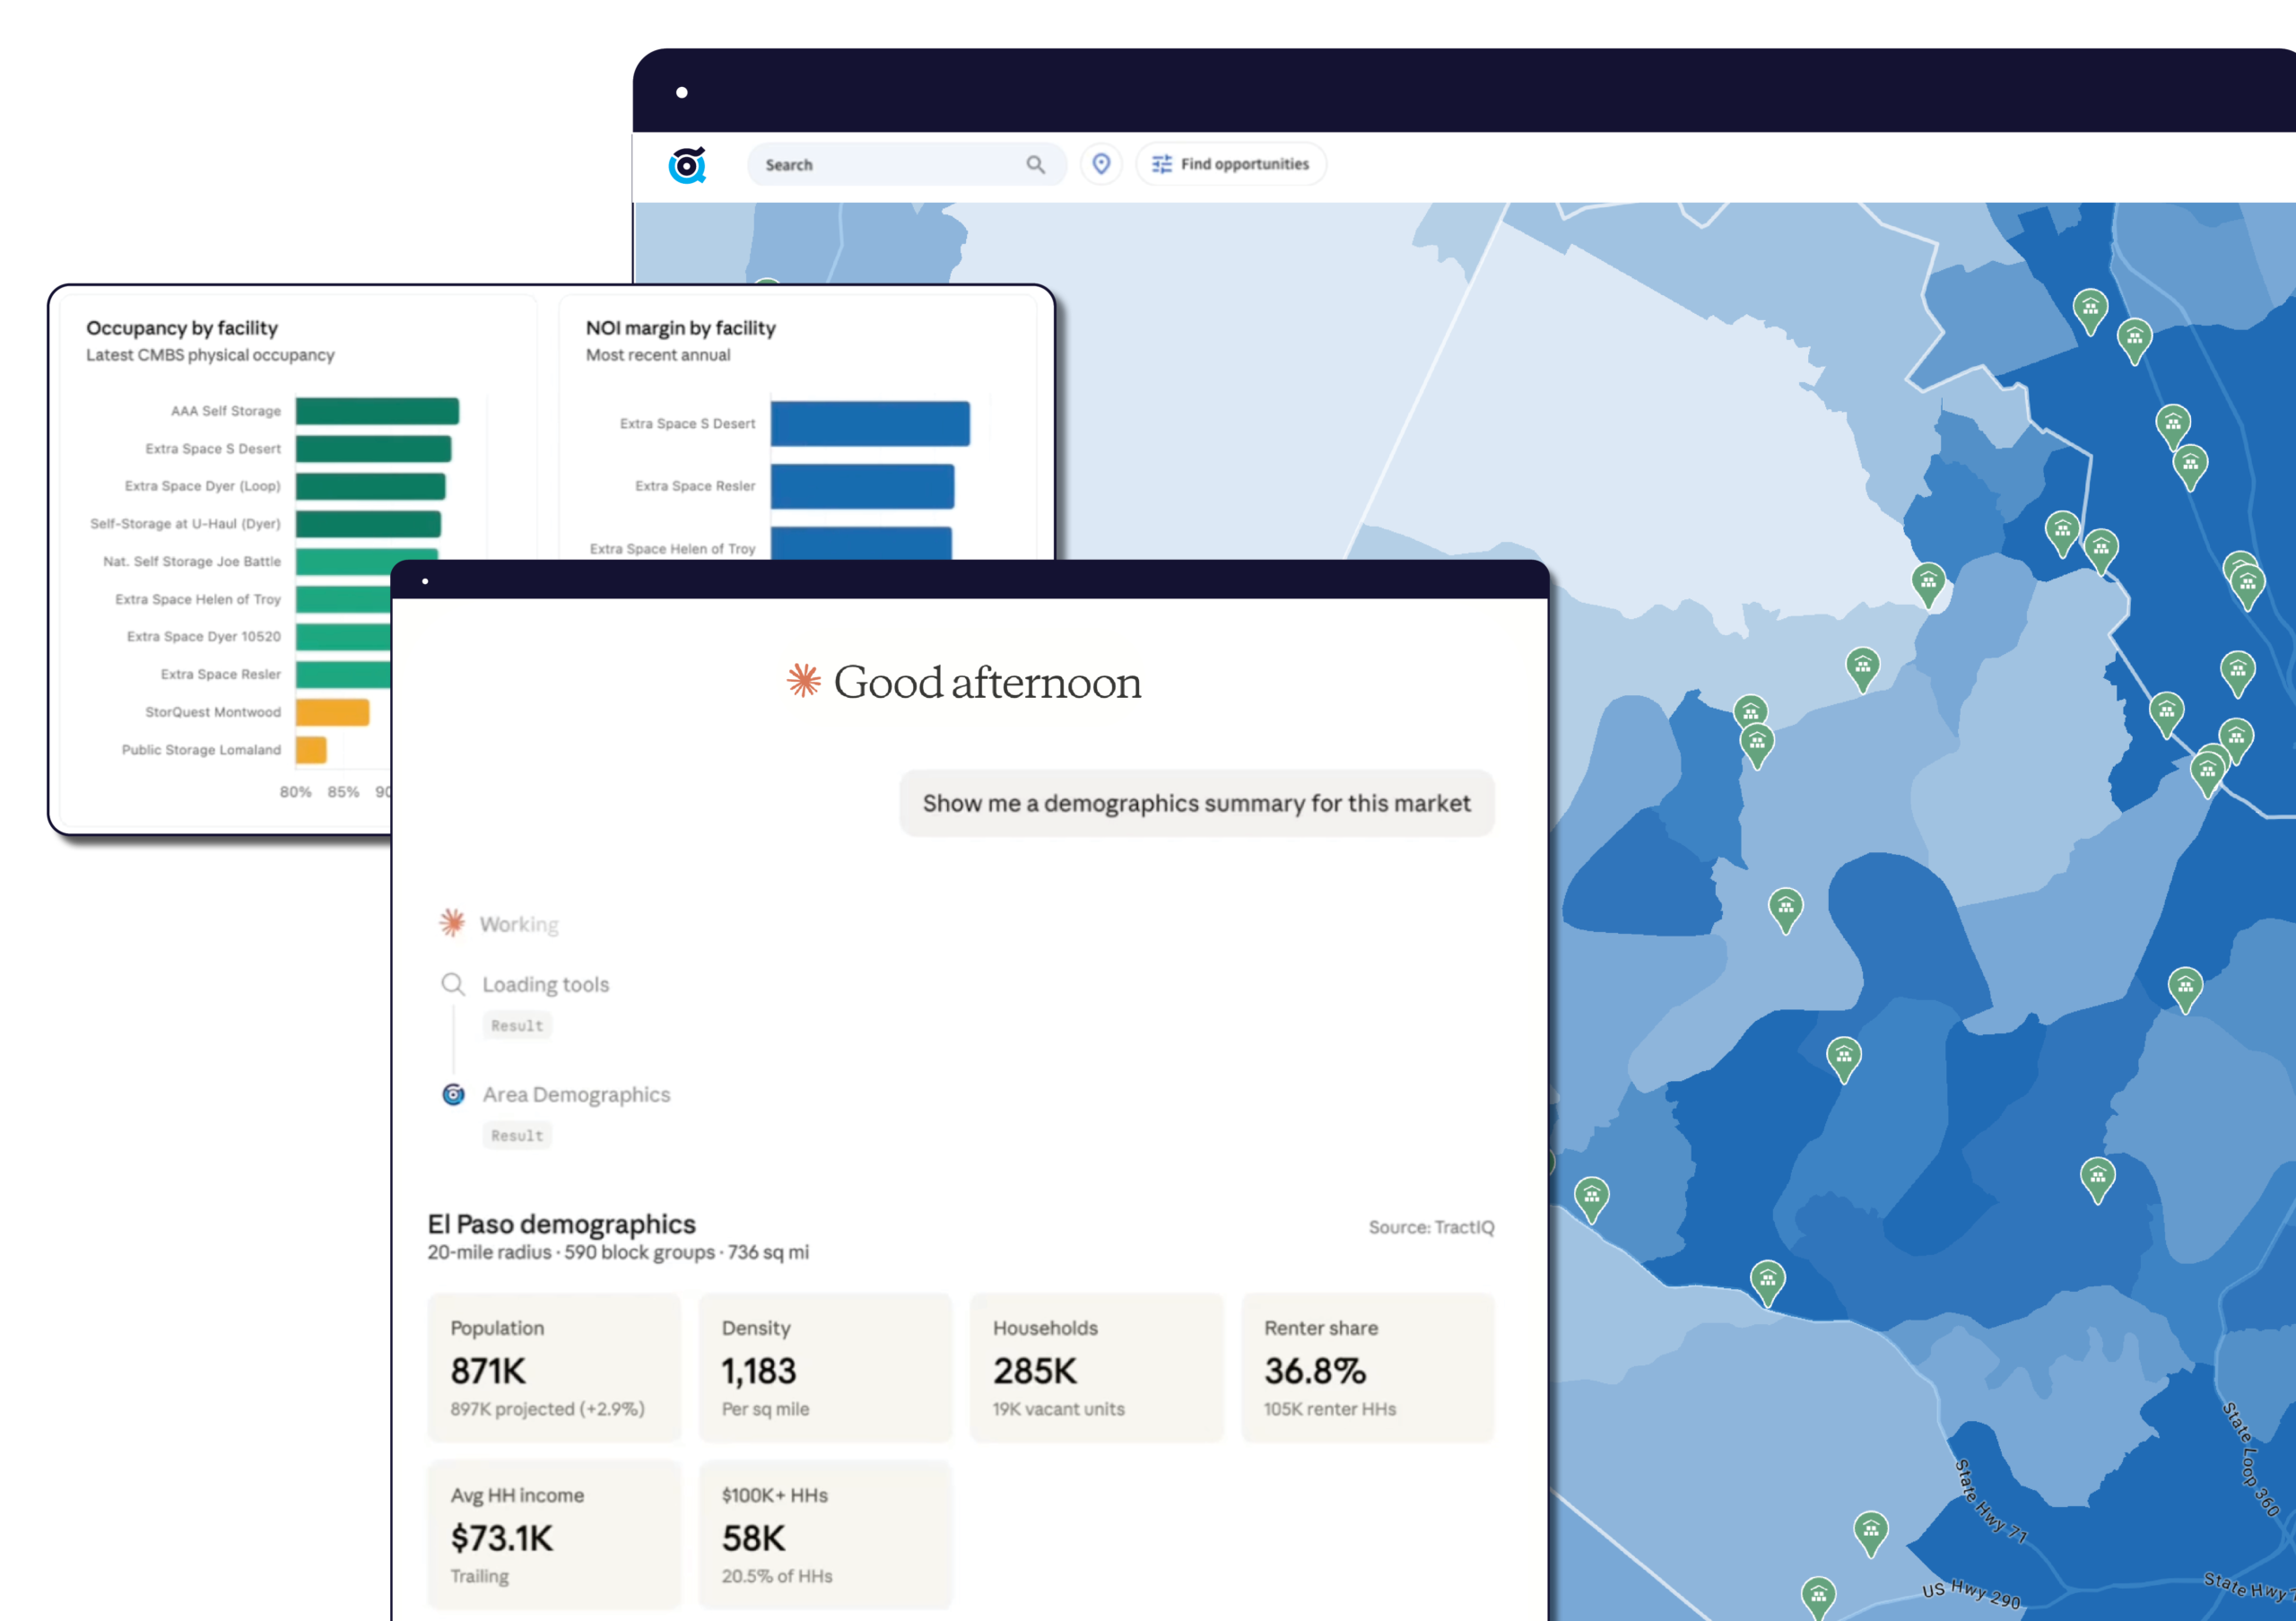The height and width of the screenshot is (1621, 2296).
Task: Expand the Result tag under Loading tools
Action: pos(517,1025)
